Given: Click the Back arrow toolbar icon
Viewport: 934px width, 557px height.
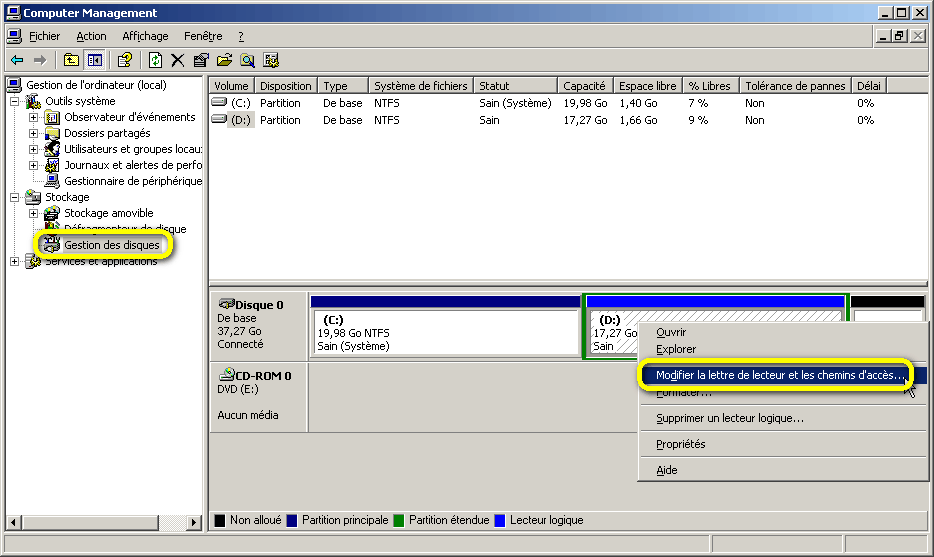Looking at the screenshot, I should tap(17, 60).
